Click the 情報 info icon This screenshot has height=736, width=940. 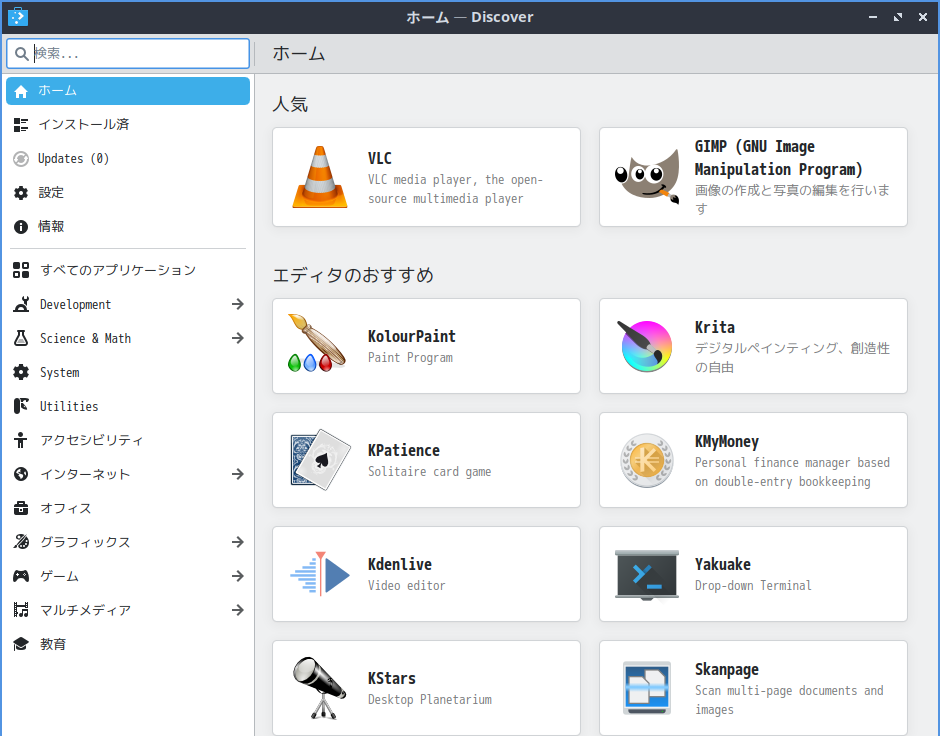pyautogui.click(x=21, y=227)
